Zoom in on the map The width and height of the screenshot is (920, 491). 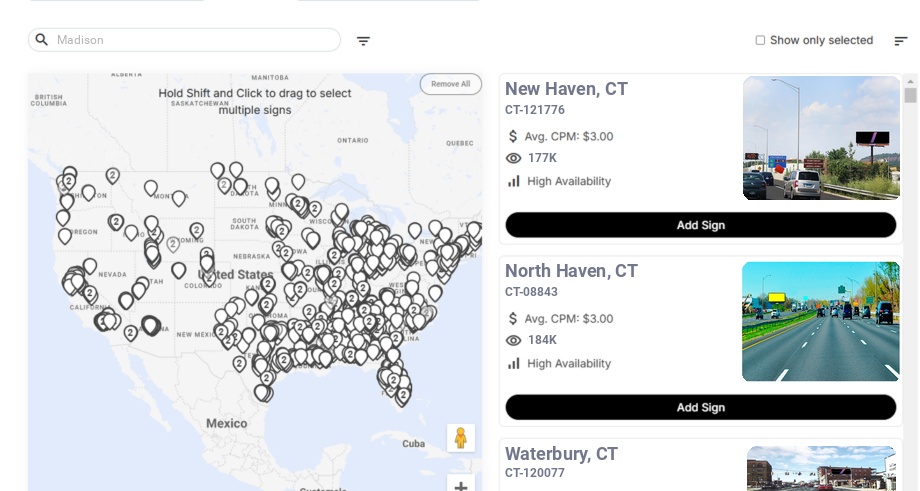click(x=460, y=486)
